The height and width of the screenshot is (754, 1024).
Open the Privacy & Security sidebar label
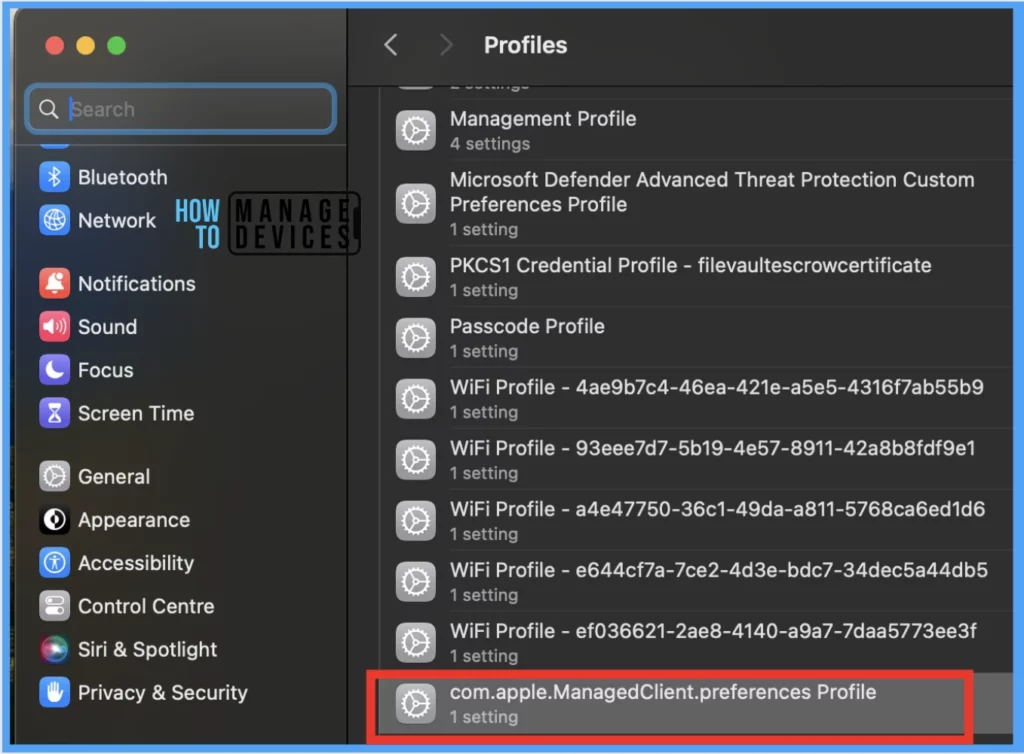163,693
